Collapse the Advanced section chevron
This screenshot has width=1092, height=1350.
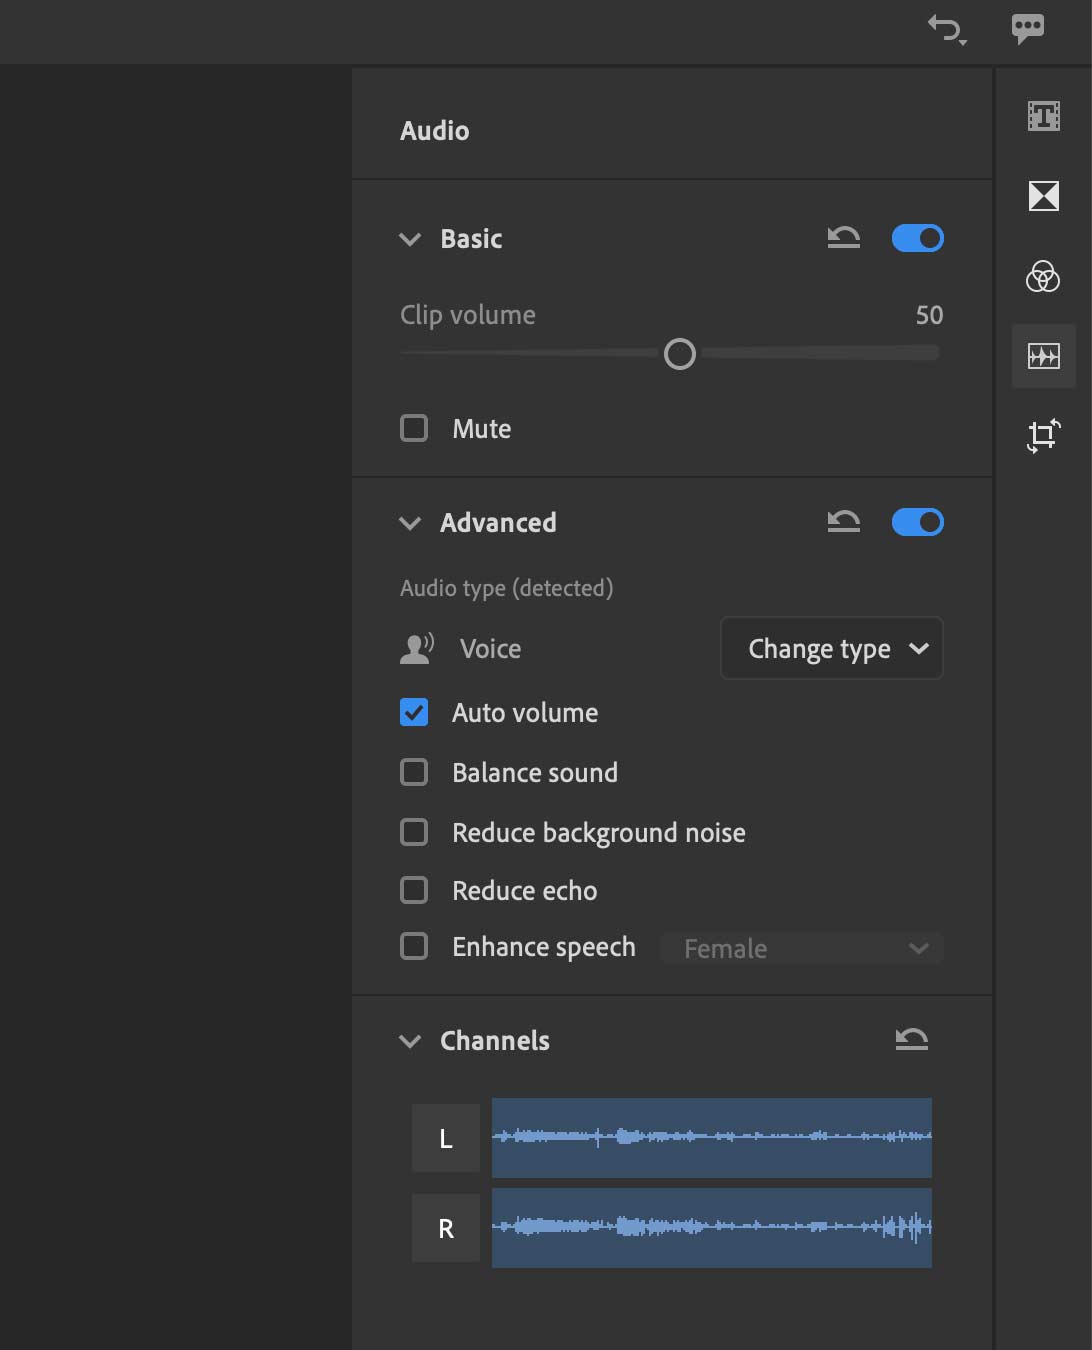[410, 523]
